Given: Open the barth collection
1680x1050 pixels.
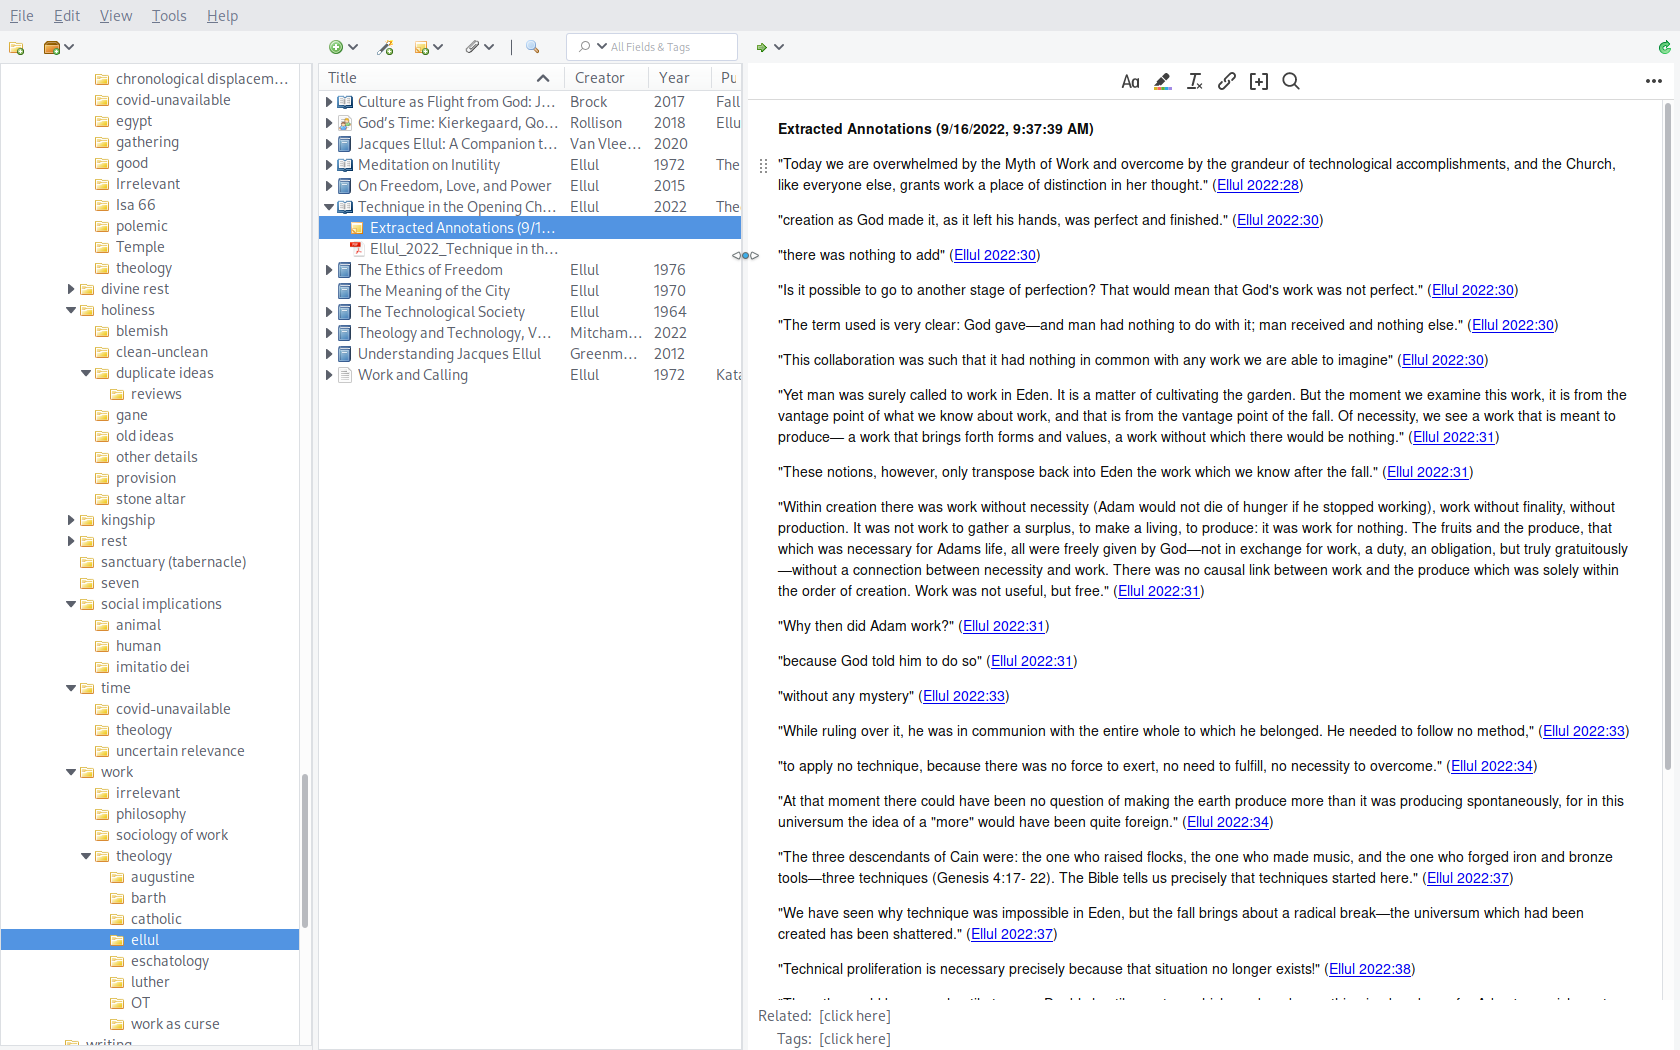Looking at the screenshot, I should (x=148, y=898).
